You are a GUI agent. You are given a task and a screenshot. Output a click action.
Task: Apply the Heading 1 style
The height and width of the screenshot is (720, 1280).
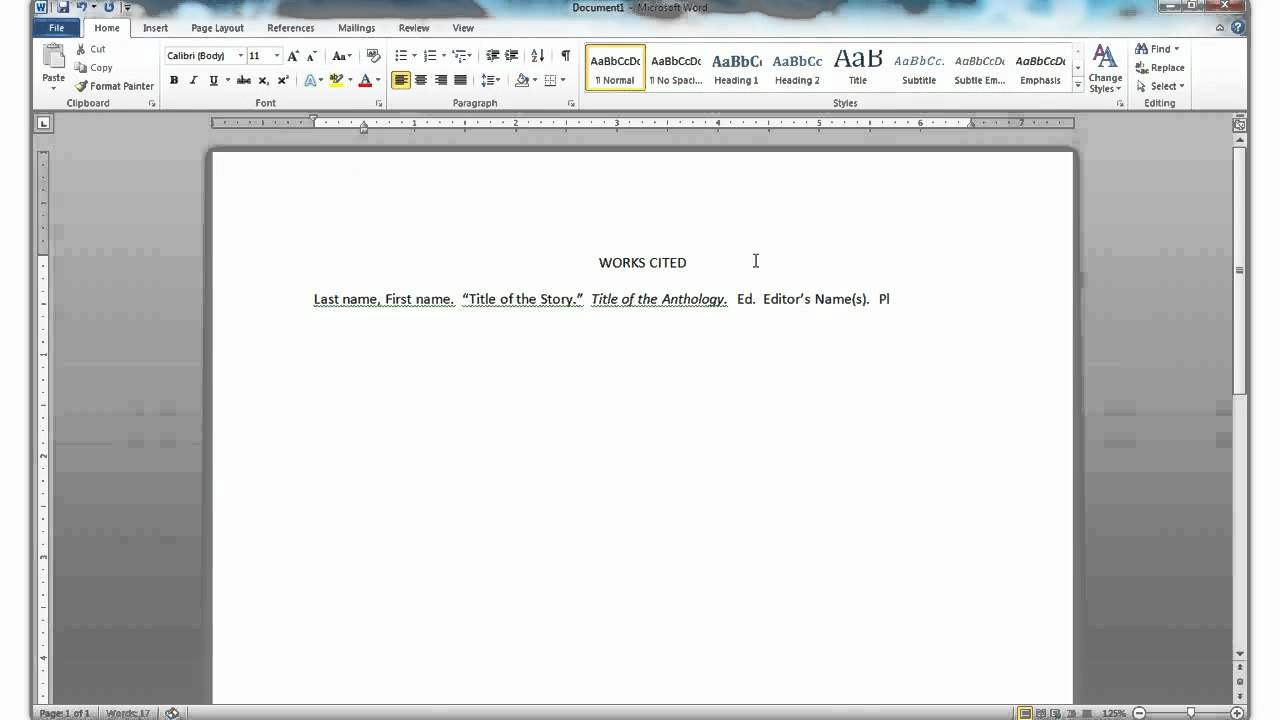pos(736,68)
